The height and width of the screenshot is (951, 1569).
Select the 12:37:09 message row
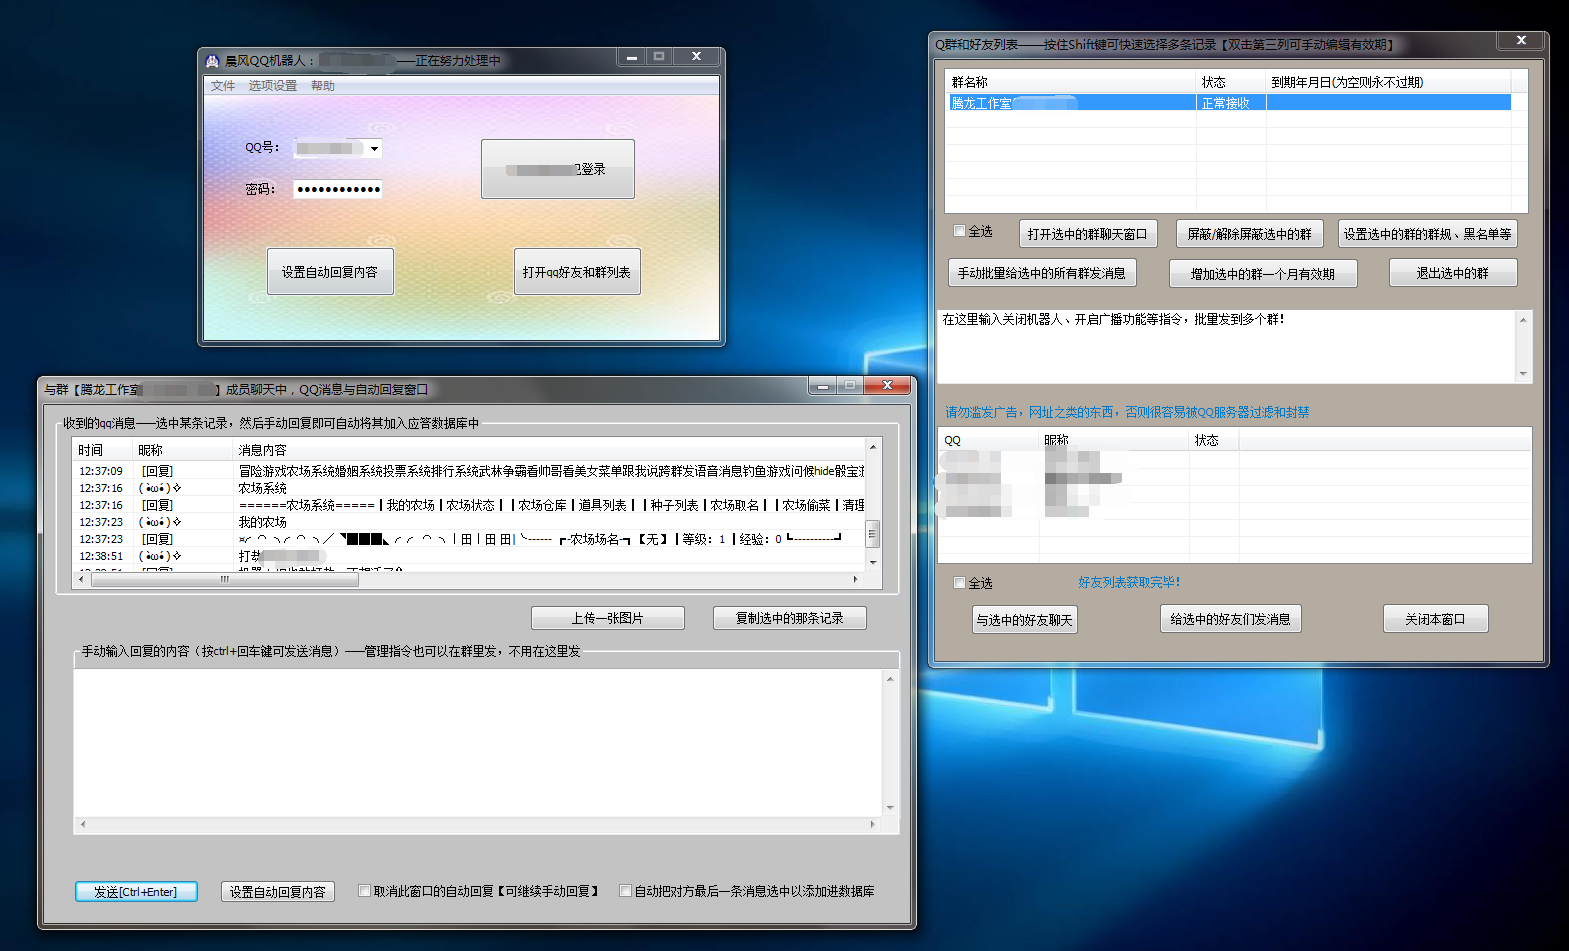470,471
